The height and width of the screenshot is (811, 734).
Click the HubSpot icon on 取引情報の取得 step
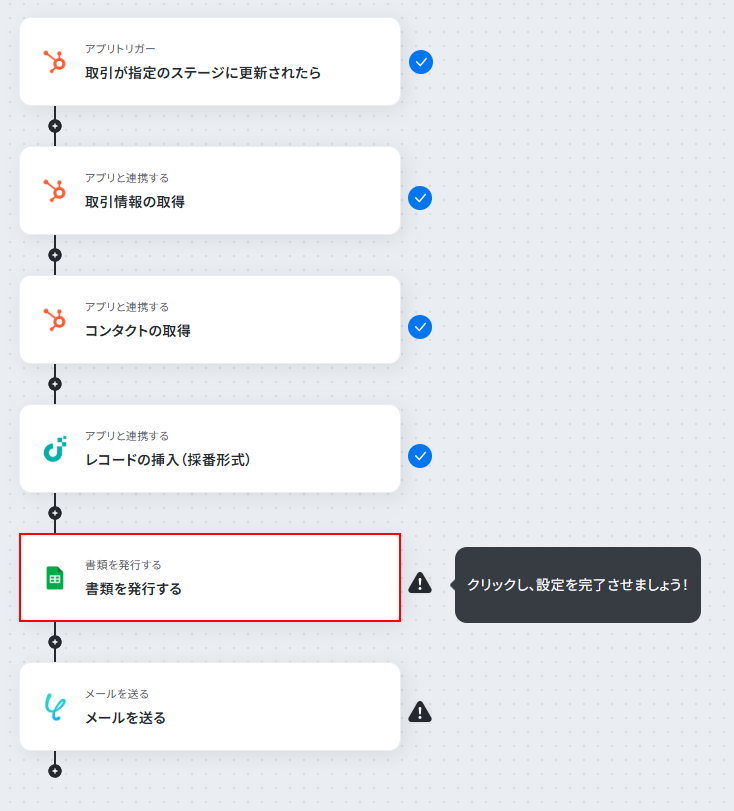point(55,190)
